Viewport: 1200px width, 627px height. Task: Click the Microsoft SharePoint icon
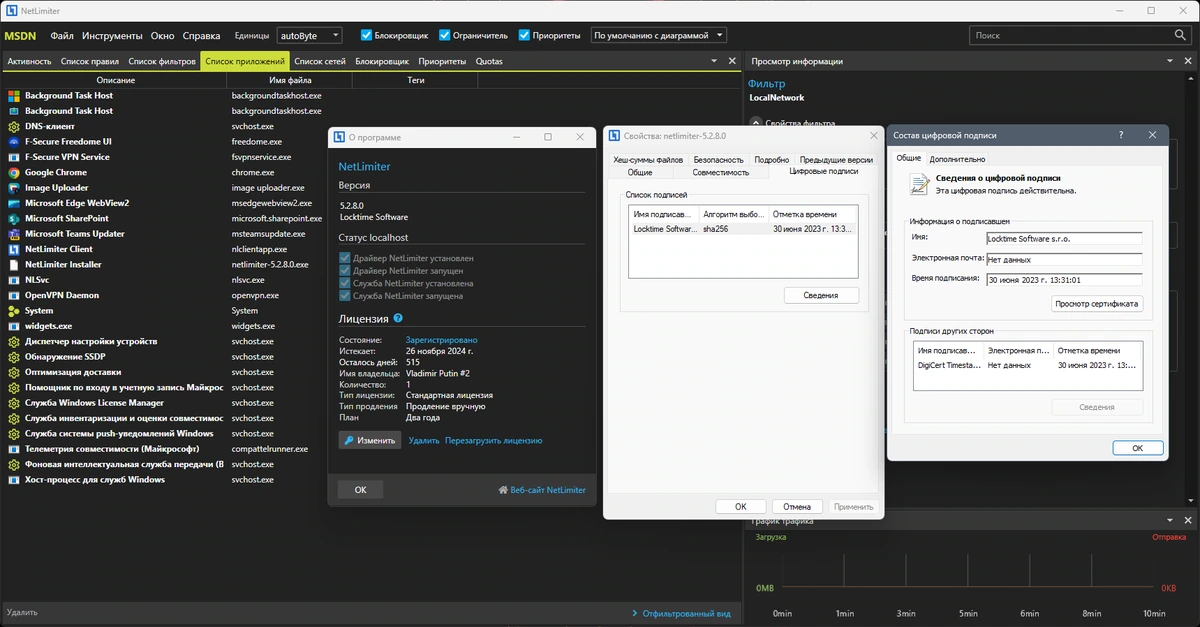point(14,218)
